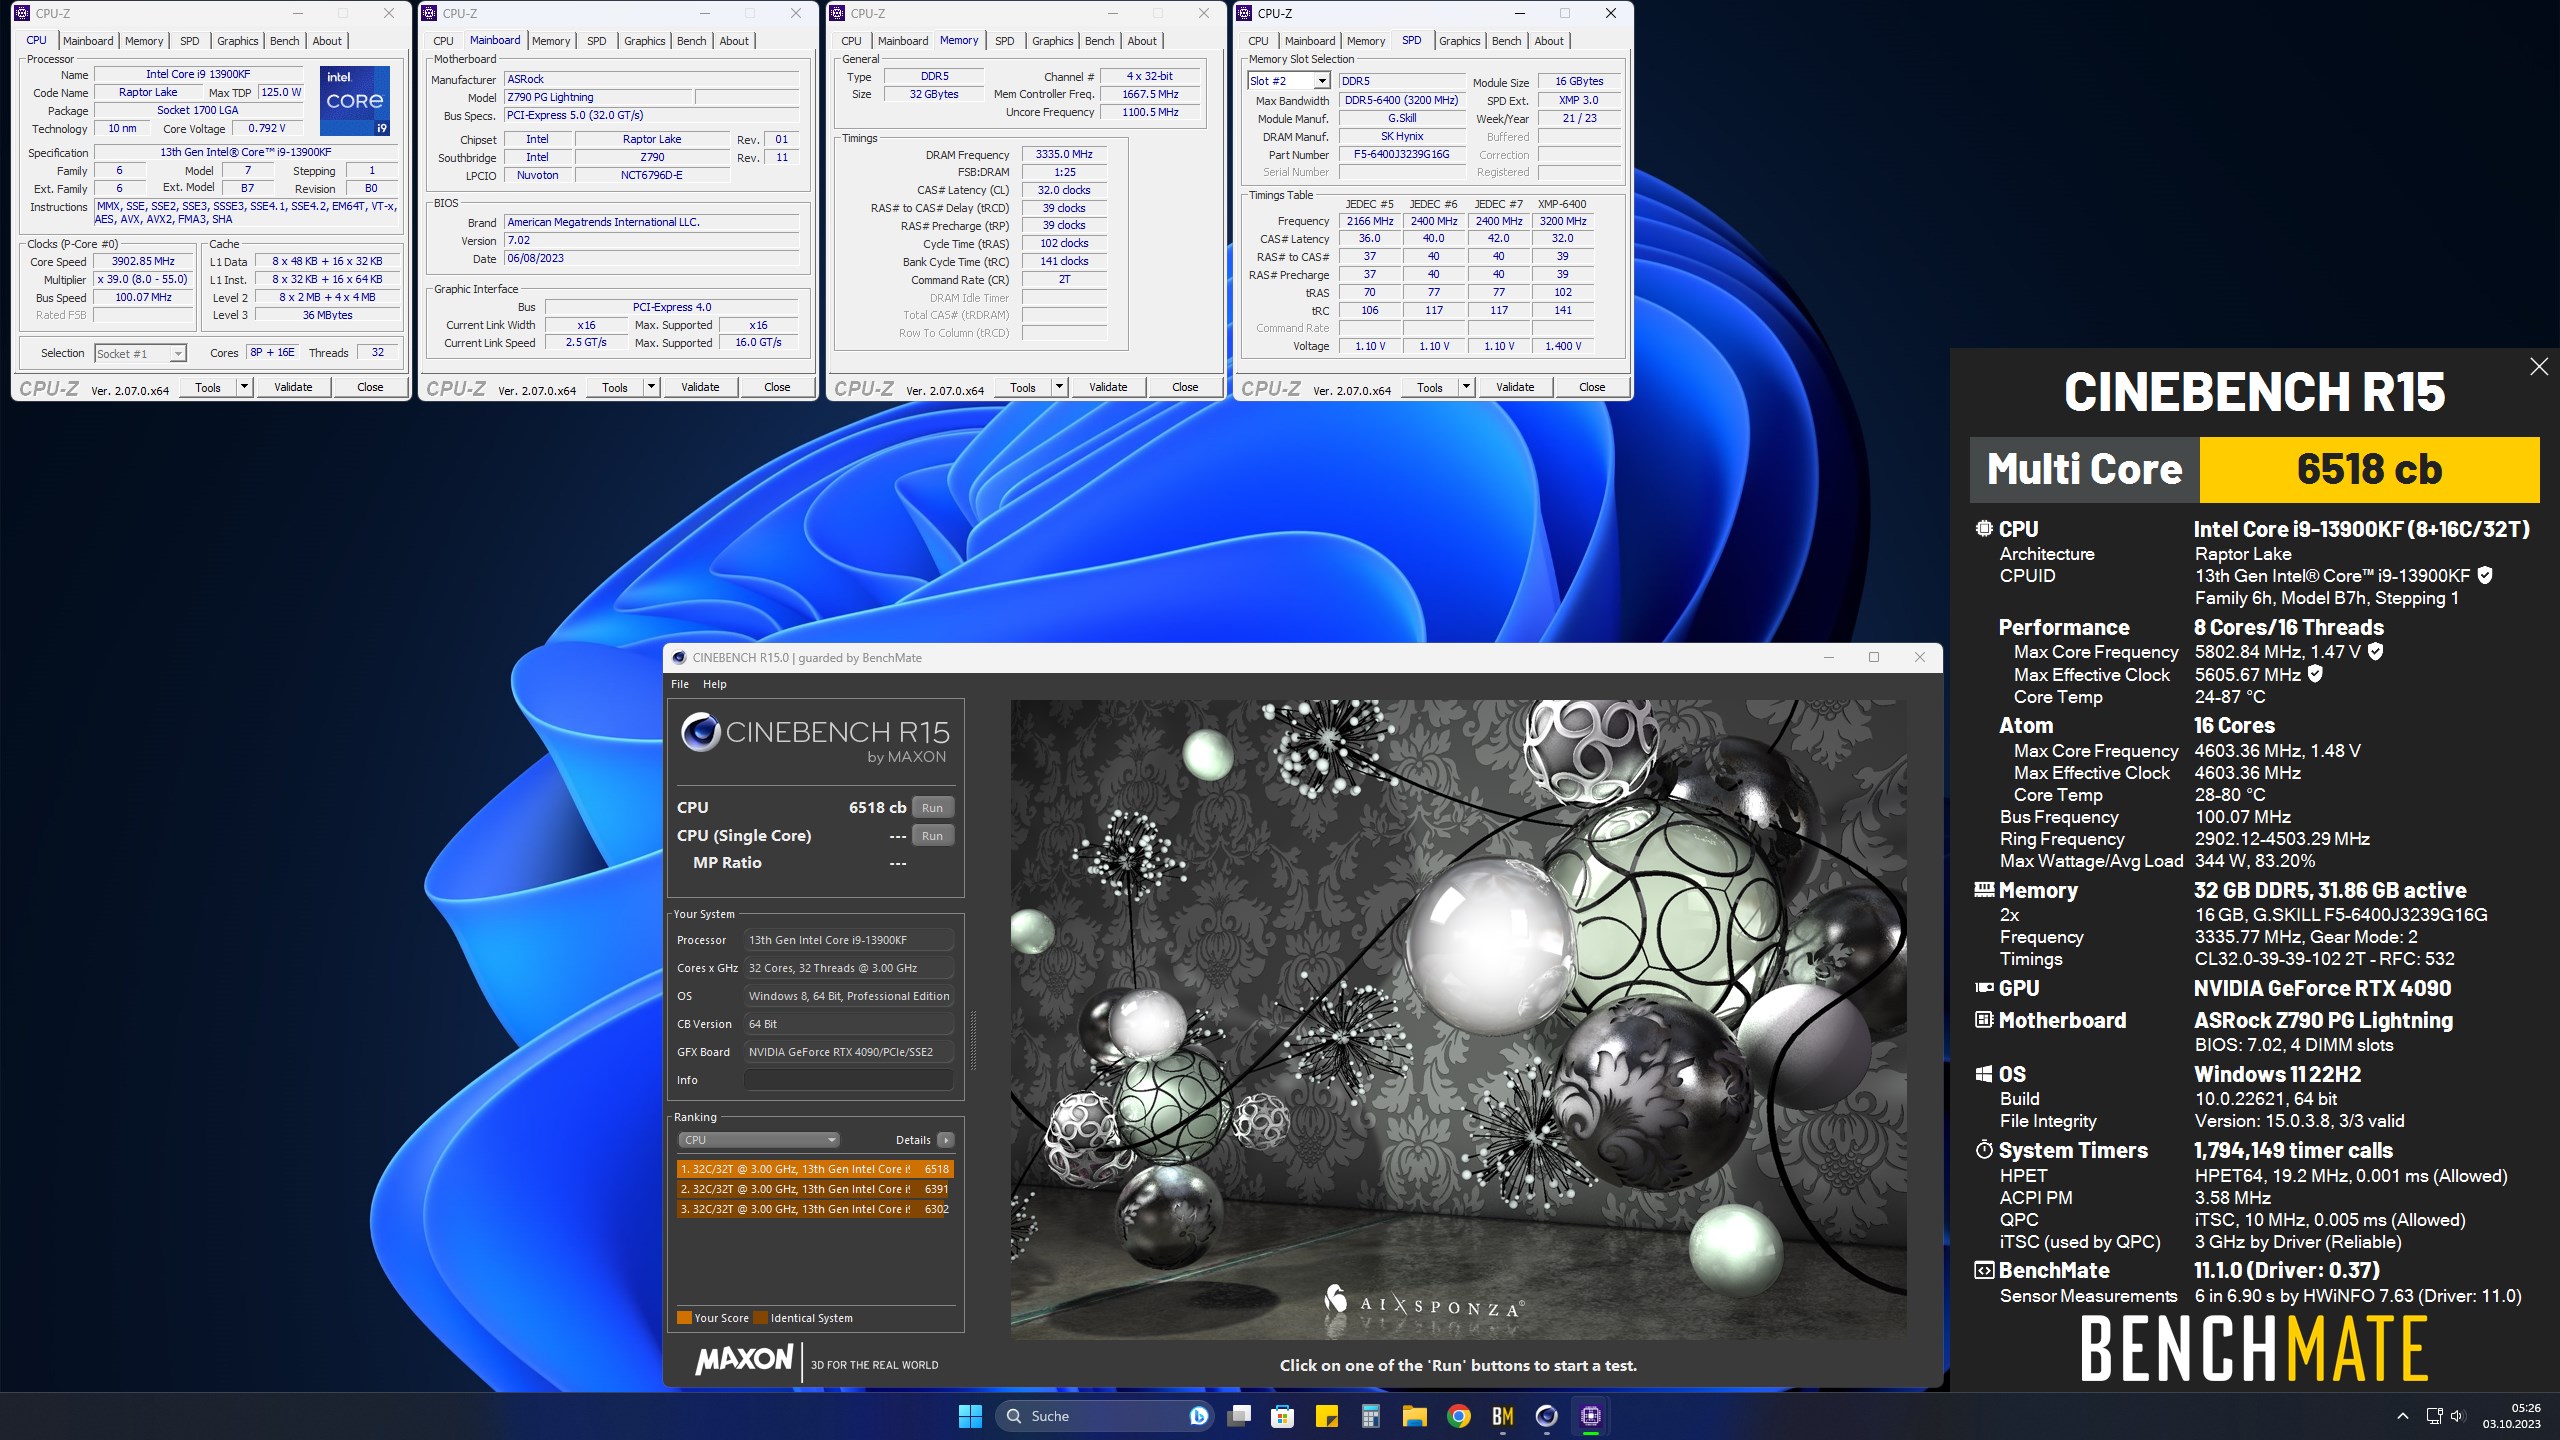Click the Part Number F5-6400J3239G16G field
2560x1440 pixels.
pyautogui.click(x=1401, y=154)
